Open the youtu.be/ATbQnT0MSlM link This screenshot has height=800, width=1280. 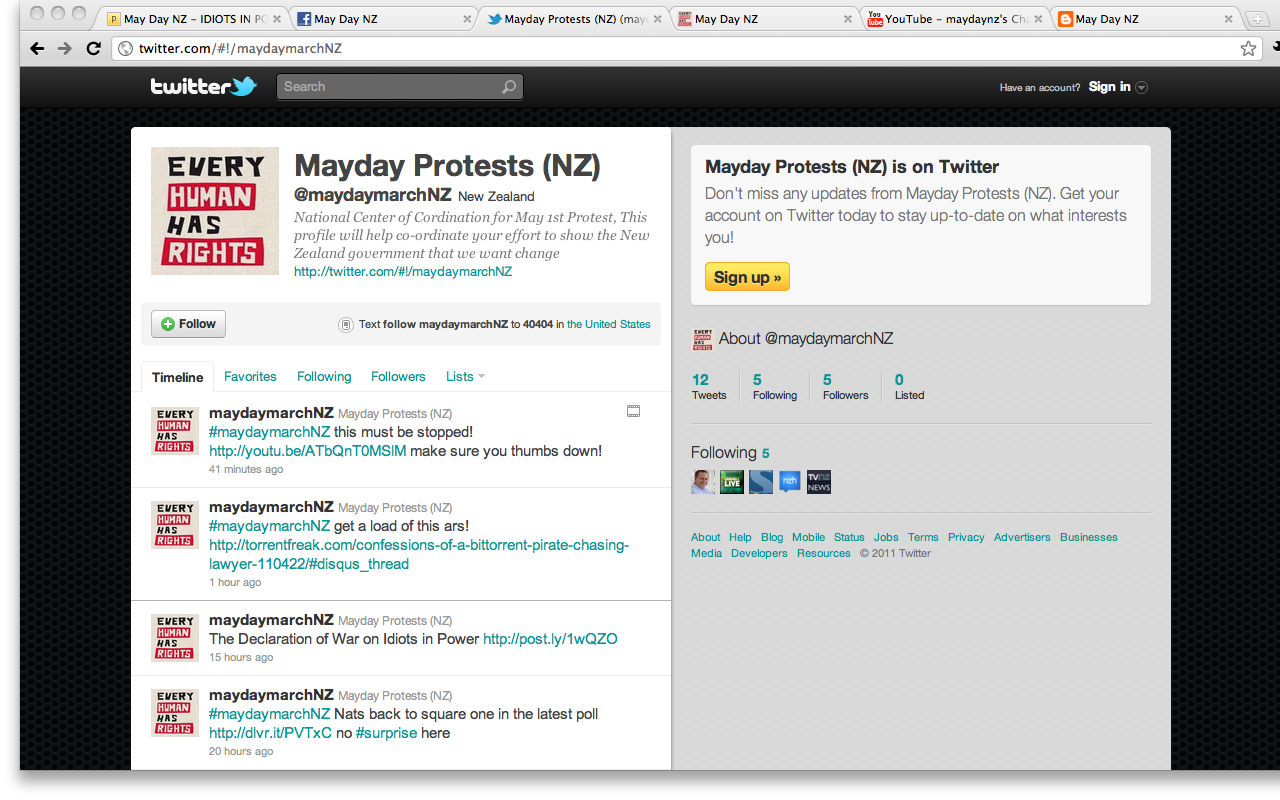pos(308,451)
